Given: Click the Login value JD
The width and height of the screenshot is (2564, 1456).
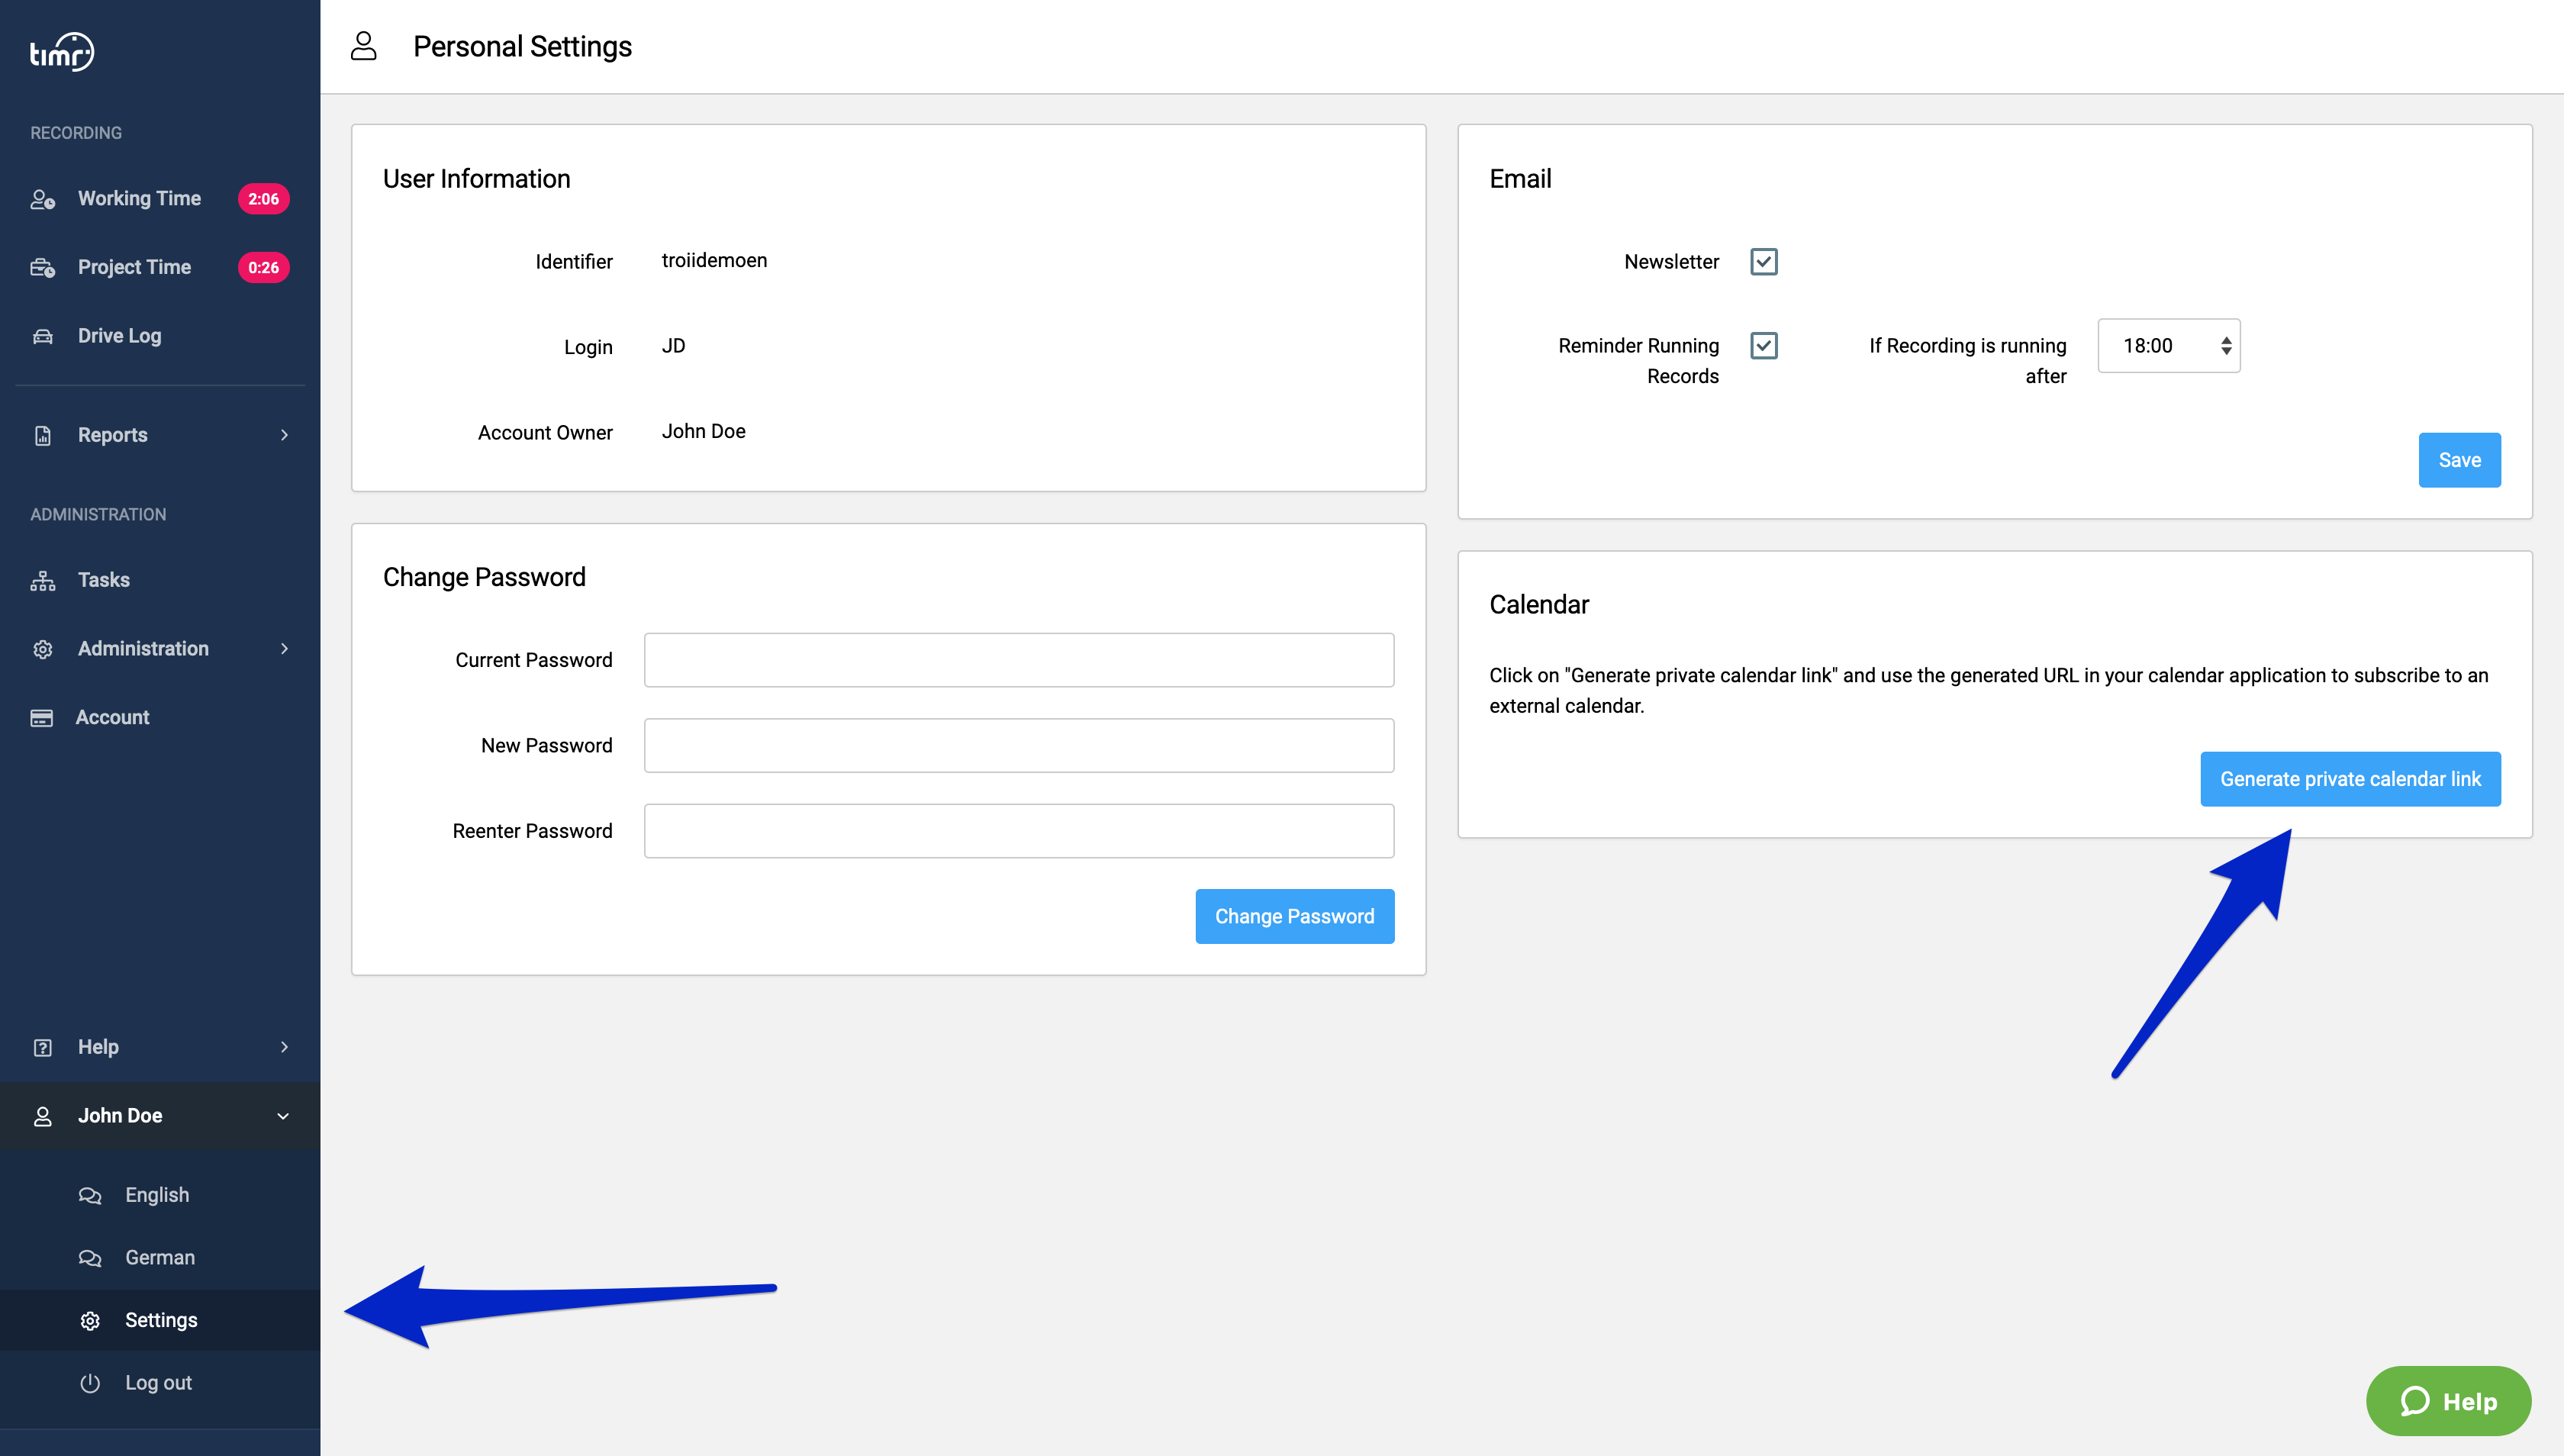Looking at the screenshot, I should click(x=673, y=346).
